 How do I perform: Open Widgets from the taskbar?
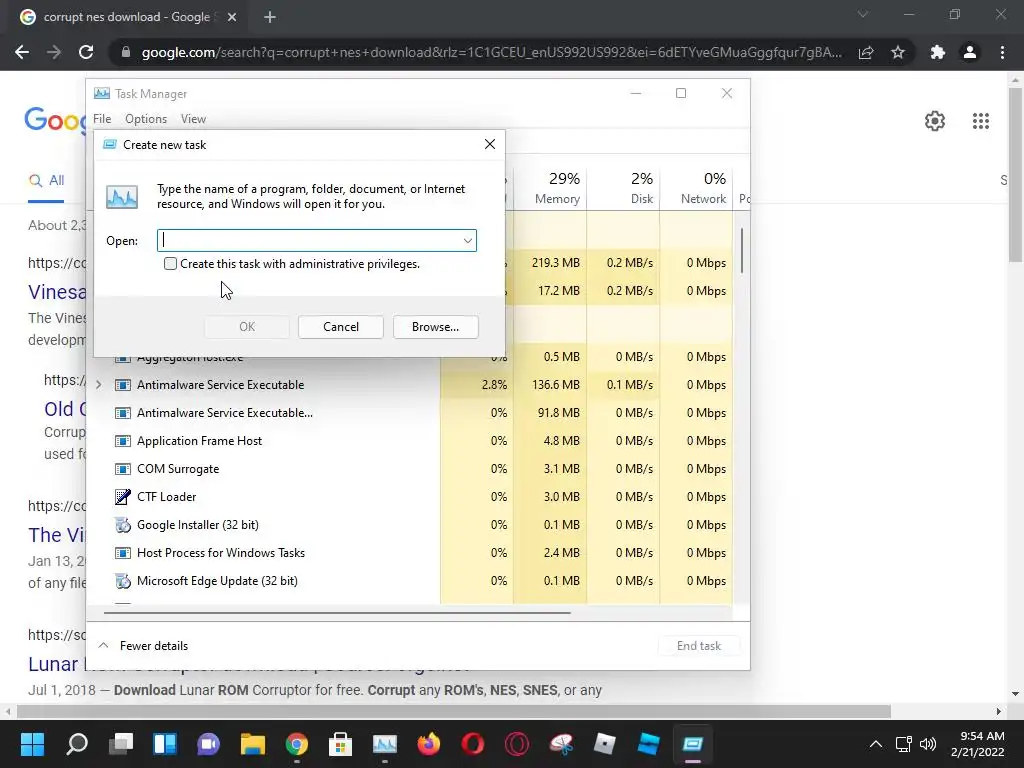[165, 744]
